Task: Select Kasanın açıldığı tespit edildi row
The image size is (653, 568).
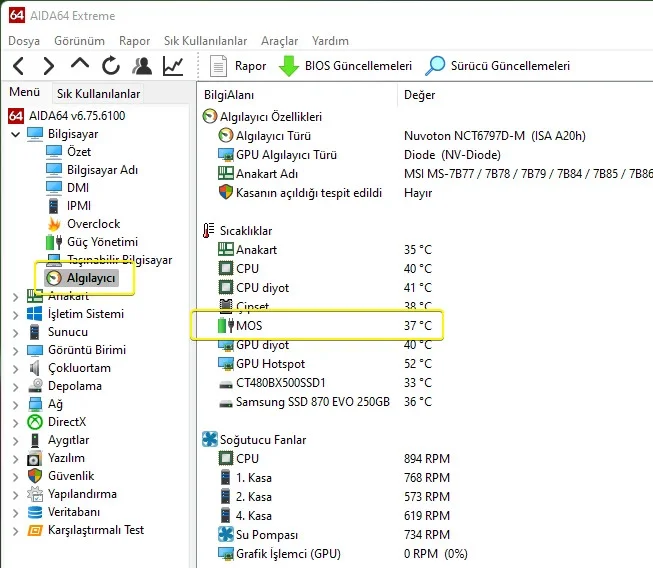Action: tap(325, 193)
